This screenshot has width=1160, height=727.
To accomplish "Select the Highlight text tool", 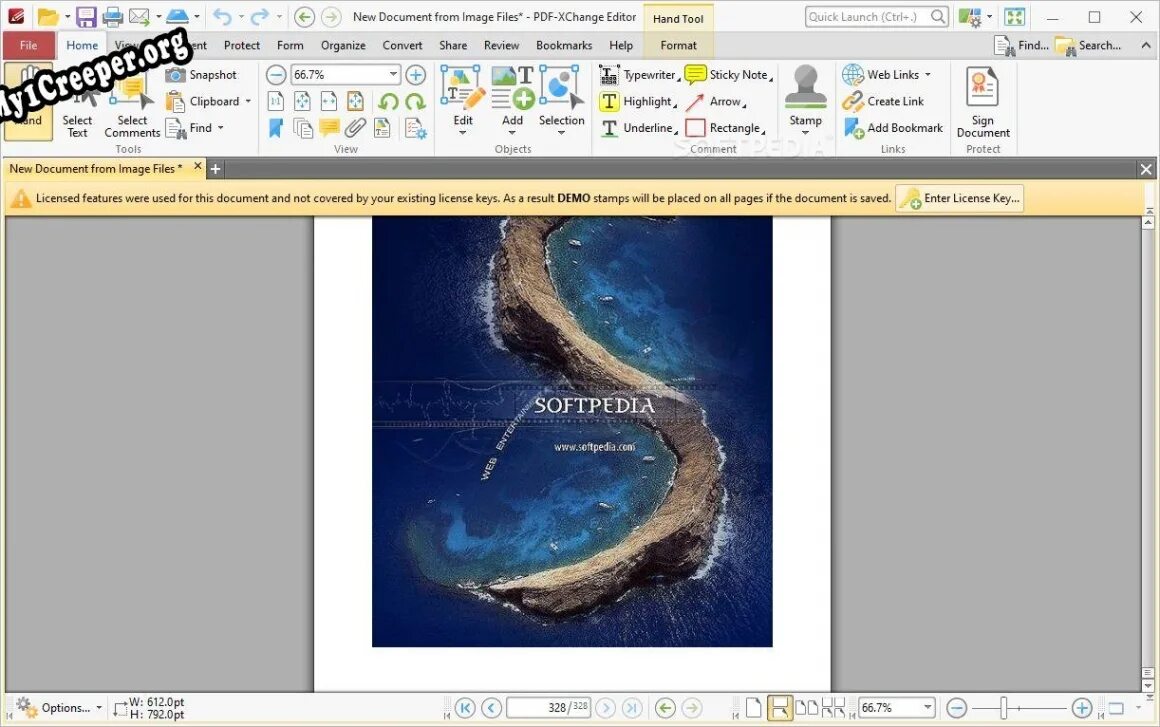I will click(x=637, y=101).
